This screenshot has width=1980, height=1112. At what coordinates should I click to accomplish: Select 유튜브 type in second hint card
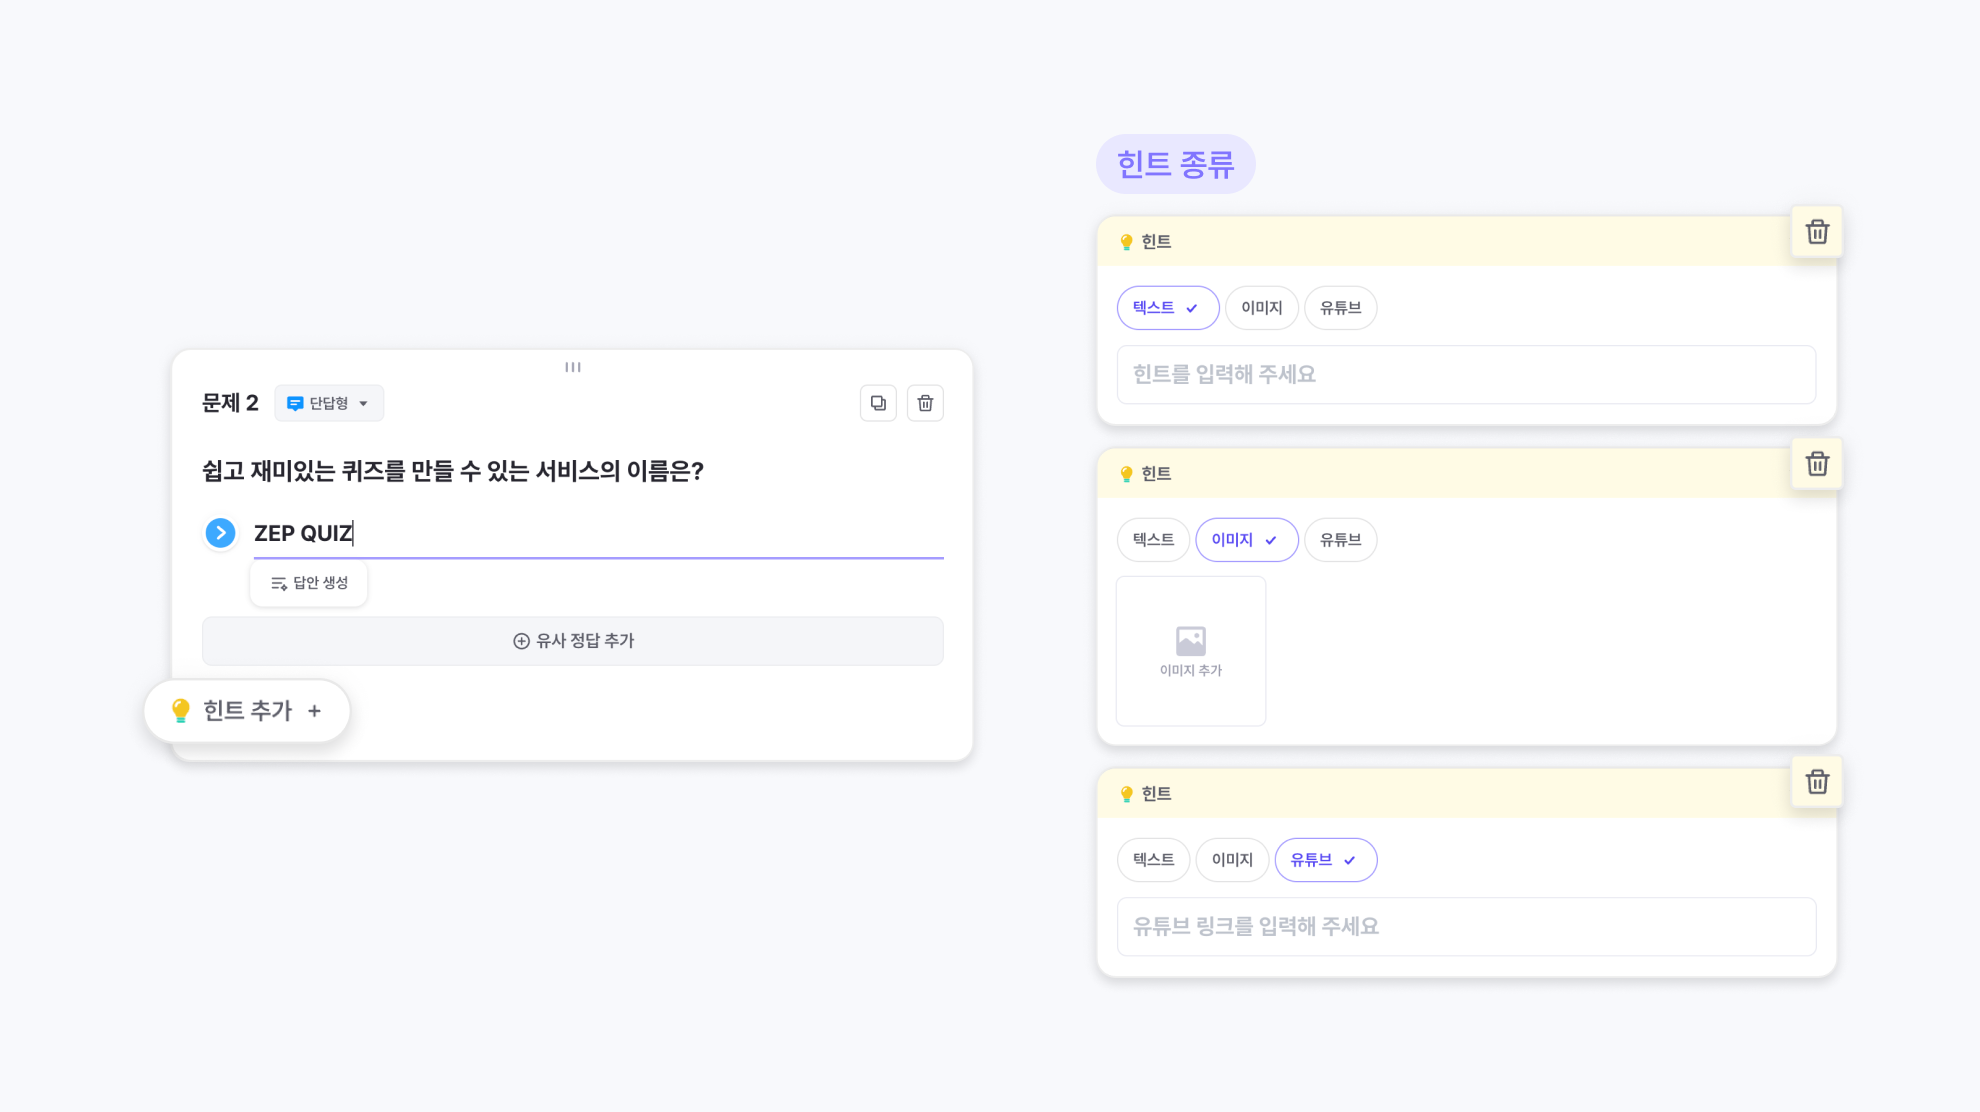(x=1340, y=540)
